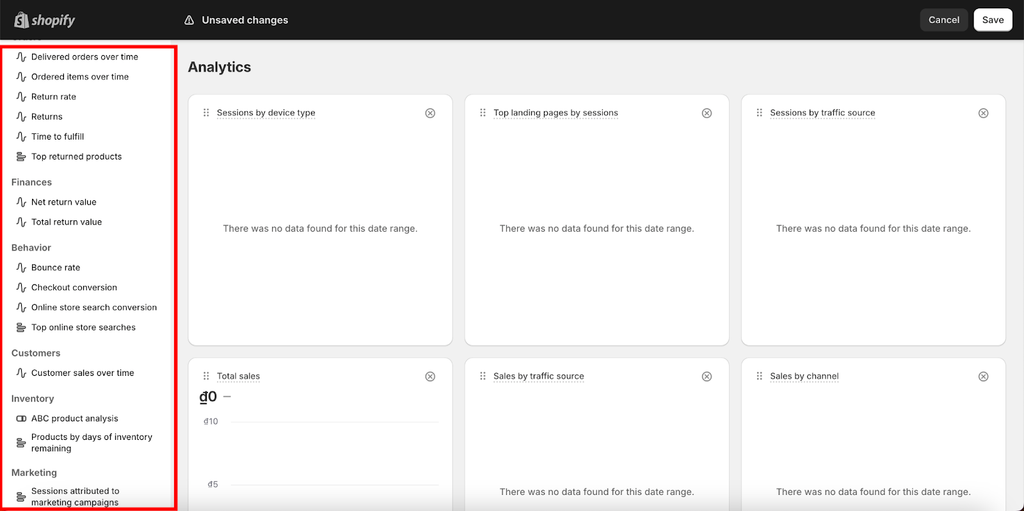Viewport: 1024px width, 511px height.
Task: Remove the Sessions by traffic source card
Action: pyautogui.click(x=984, y=113)
